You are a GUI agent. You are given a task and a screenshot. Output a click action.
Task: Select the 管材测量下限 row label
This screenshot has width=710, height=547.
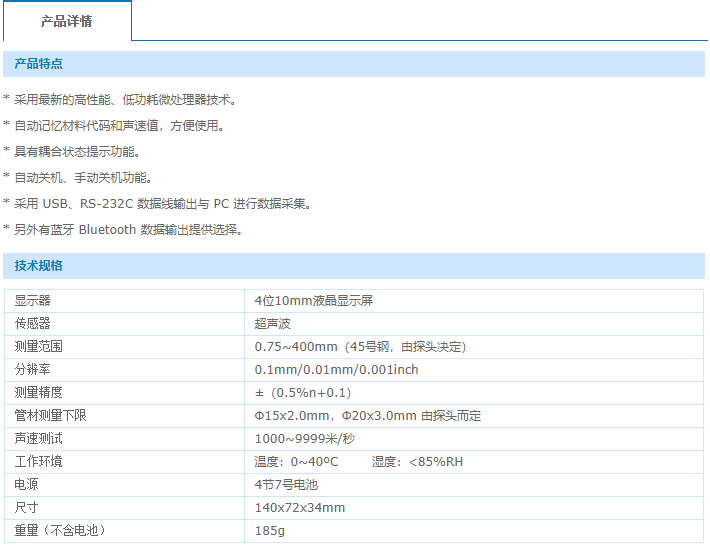tap(50, 416)
